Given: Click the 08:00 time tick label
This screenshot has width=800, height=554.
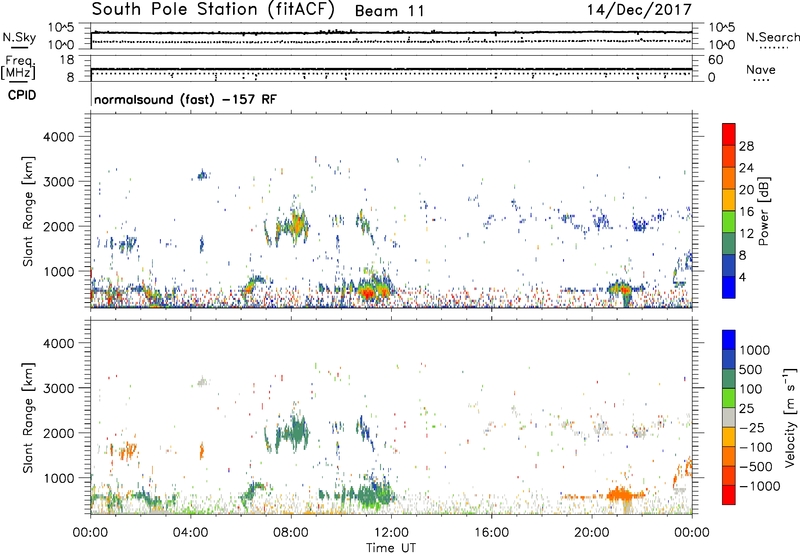Looking at the screenshot, I should coord(291,533).
